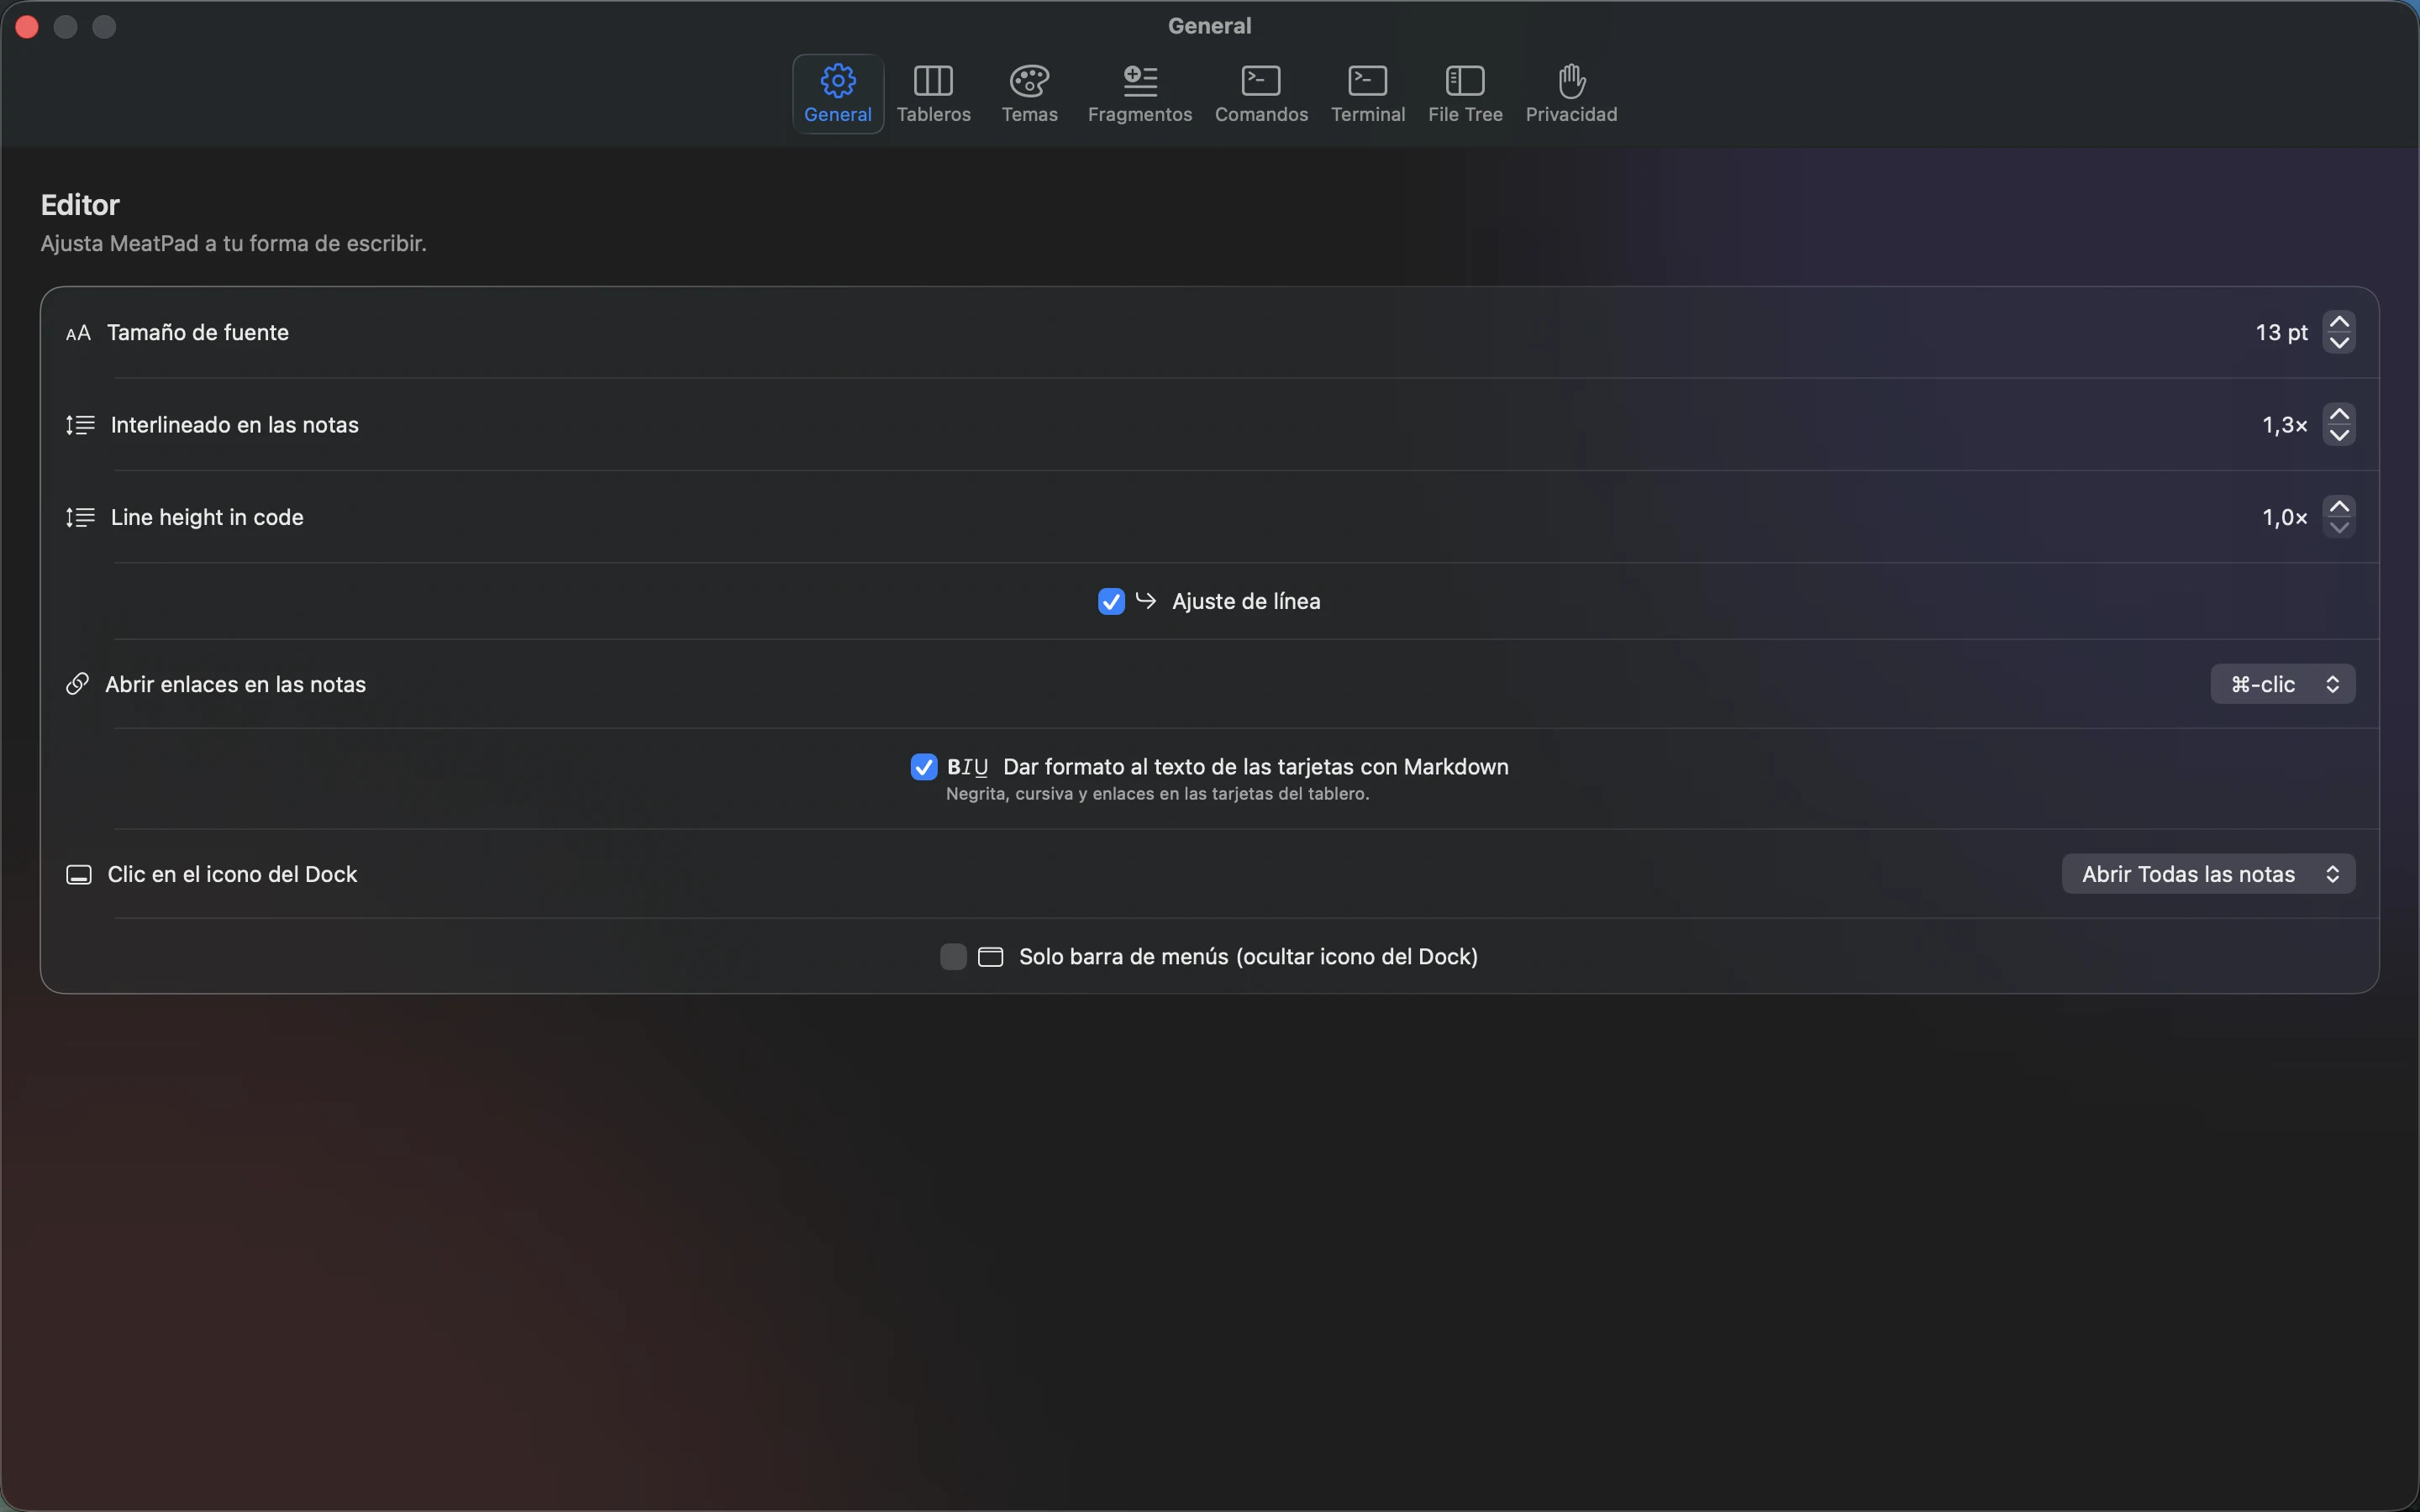Screen dimensions: 2420x1512
Task: Decrease font size with the down arrow
Action: coord(2339,343)
